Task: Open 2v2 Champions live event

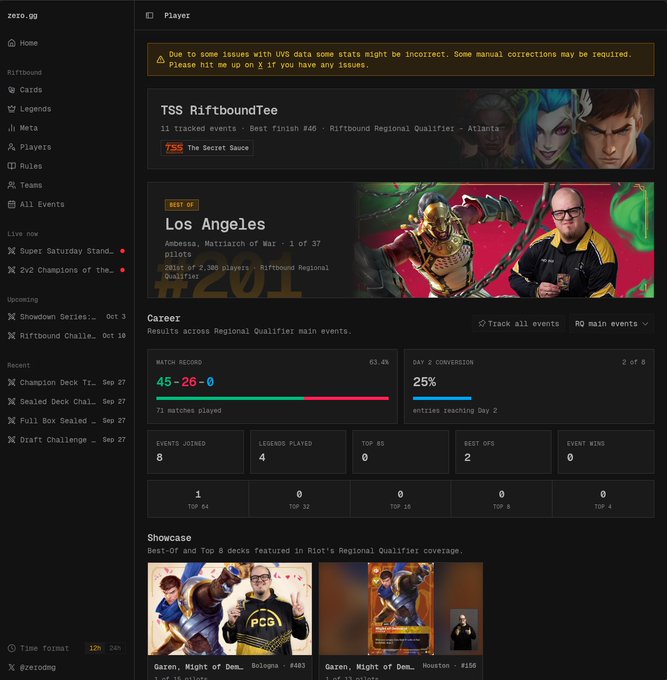Action: 66,270
